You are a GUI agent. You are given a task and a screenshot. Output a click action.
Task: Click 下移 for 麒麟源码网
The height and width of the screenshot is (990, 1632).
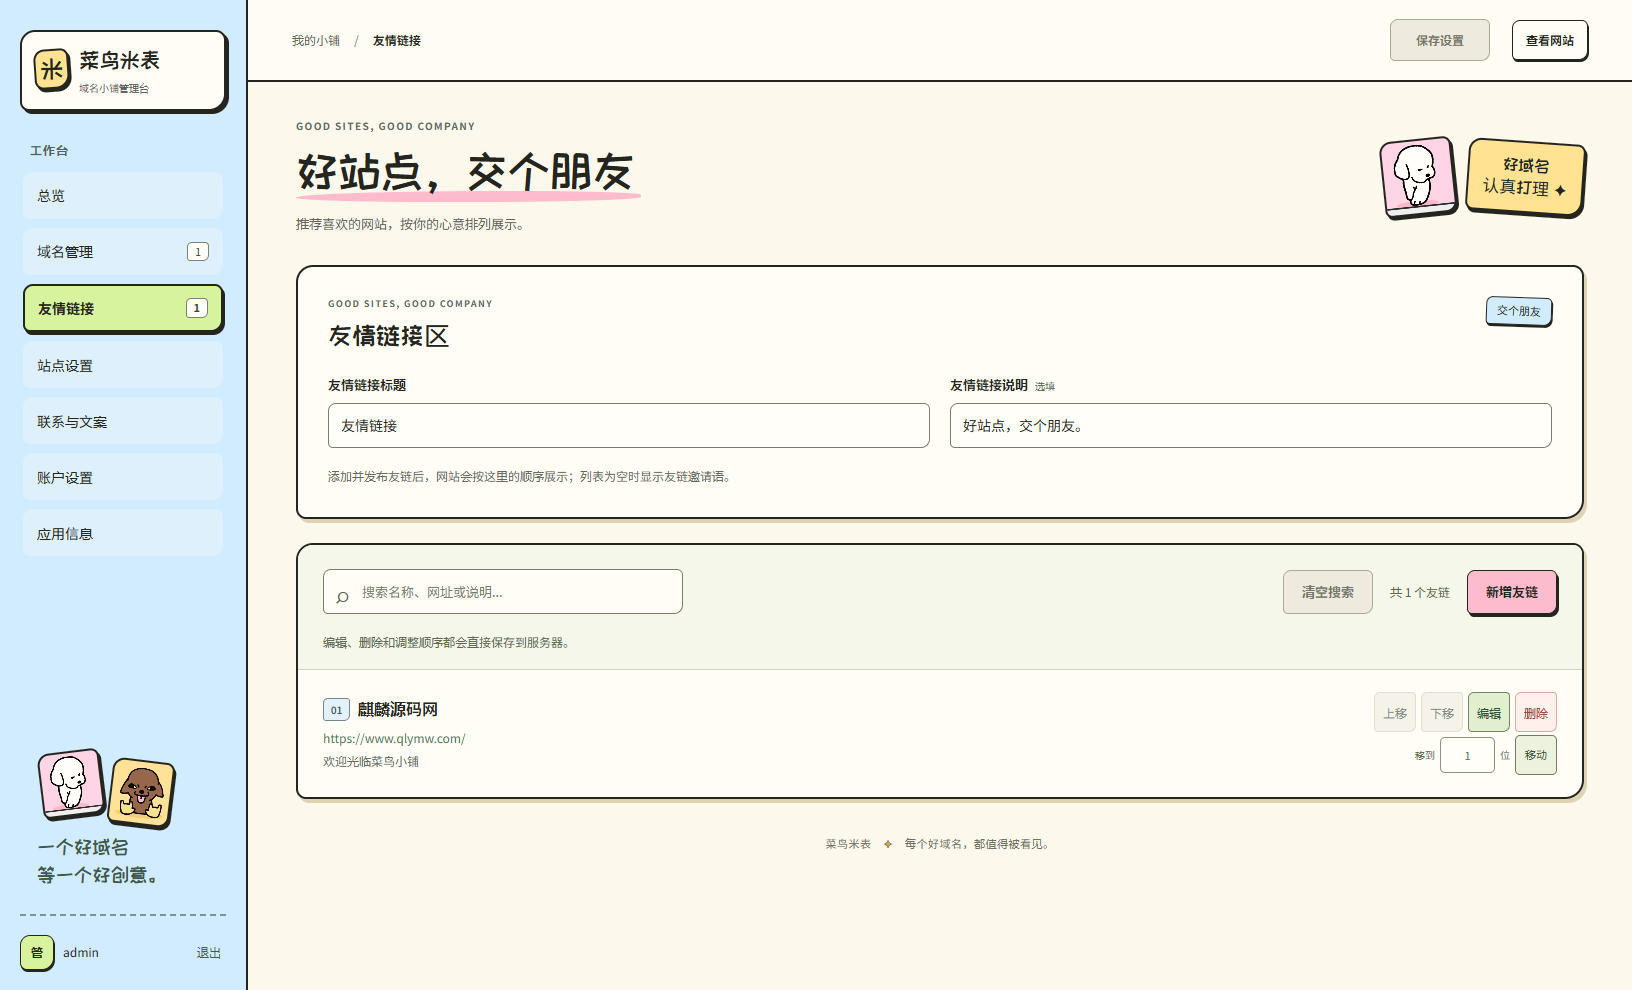coord(1442,713)
